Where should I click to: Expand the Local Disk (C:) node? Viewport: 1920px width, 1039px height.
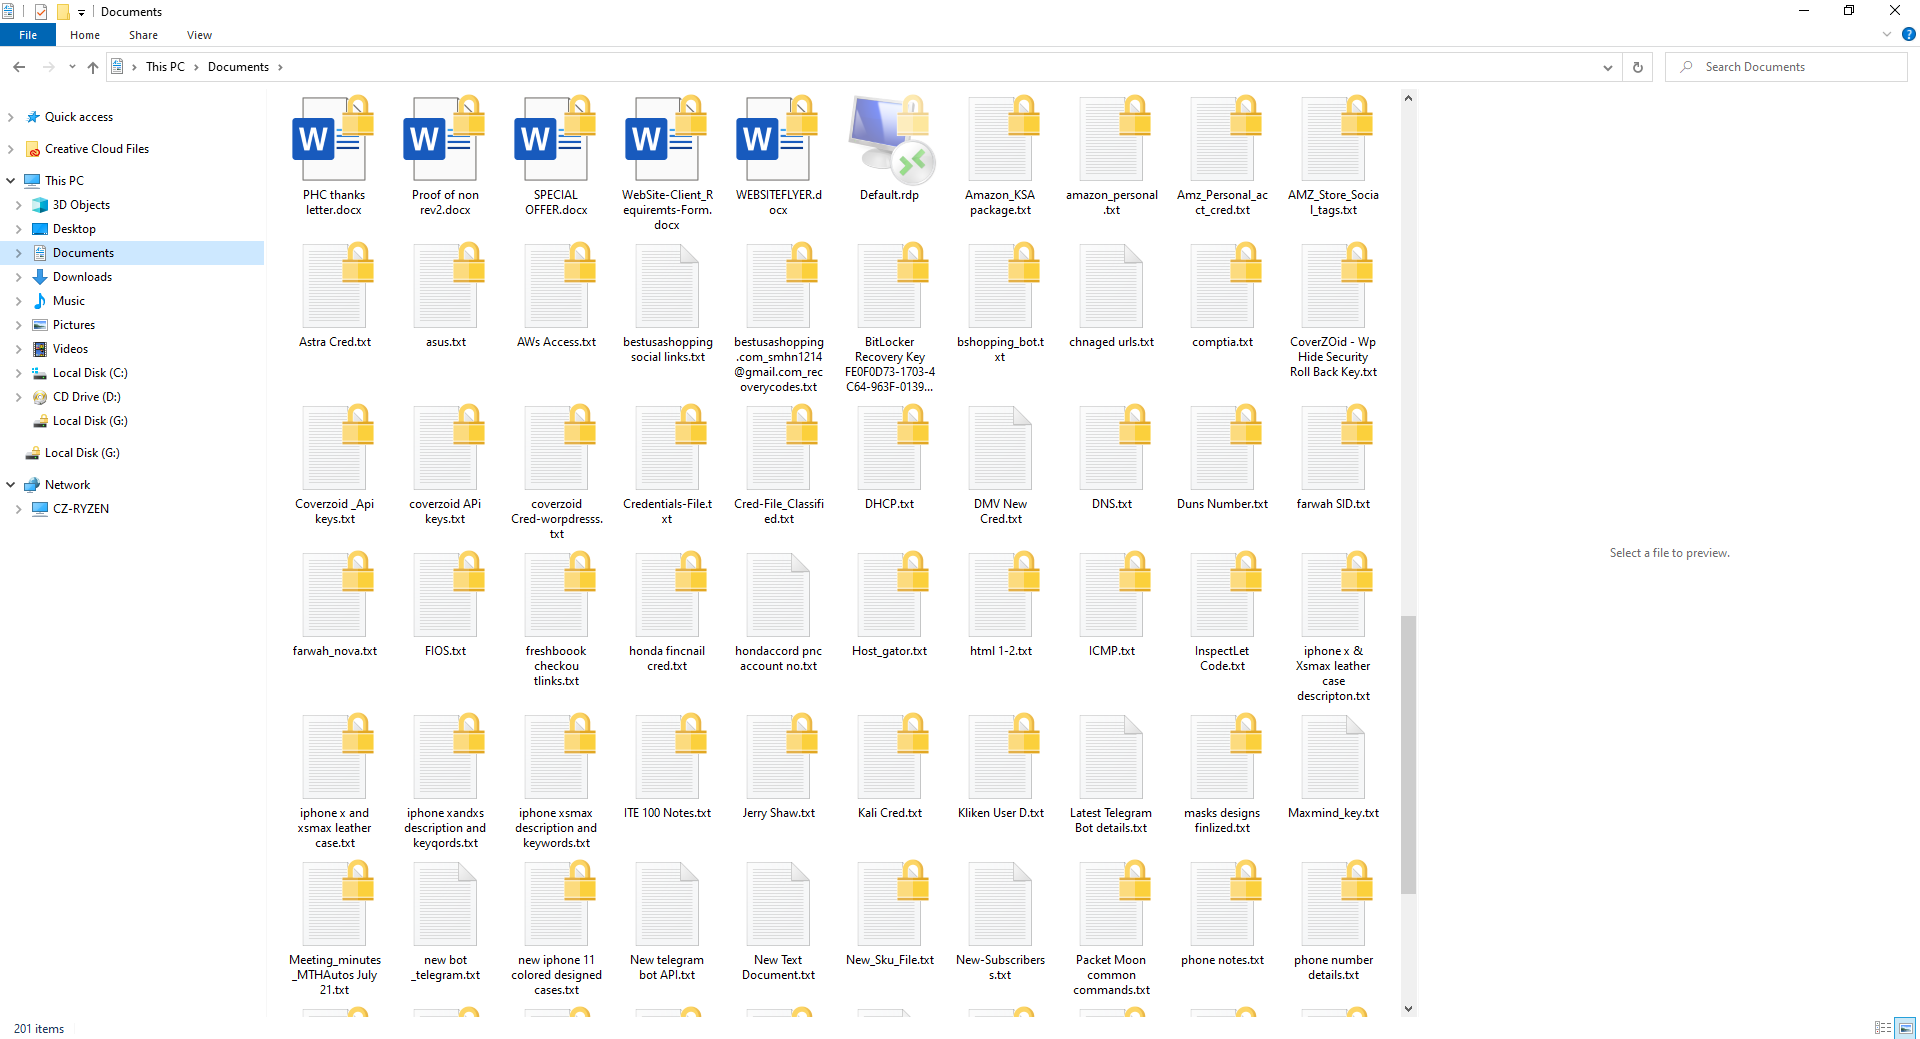(18, 373)
